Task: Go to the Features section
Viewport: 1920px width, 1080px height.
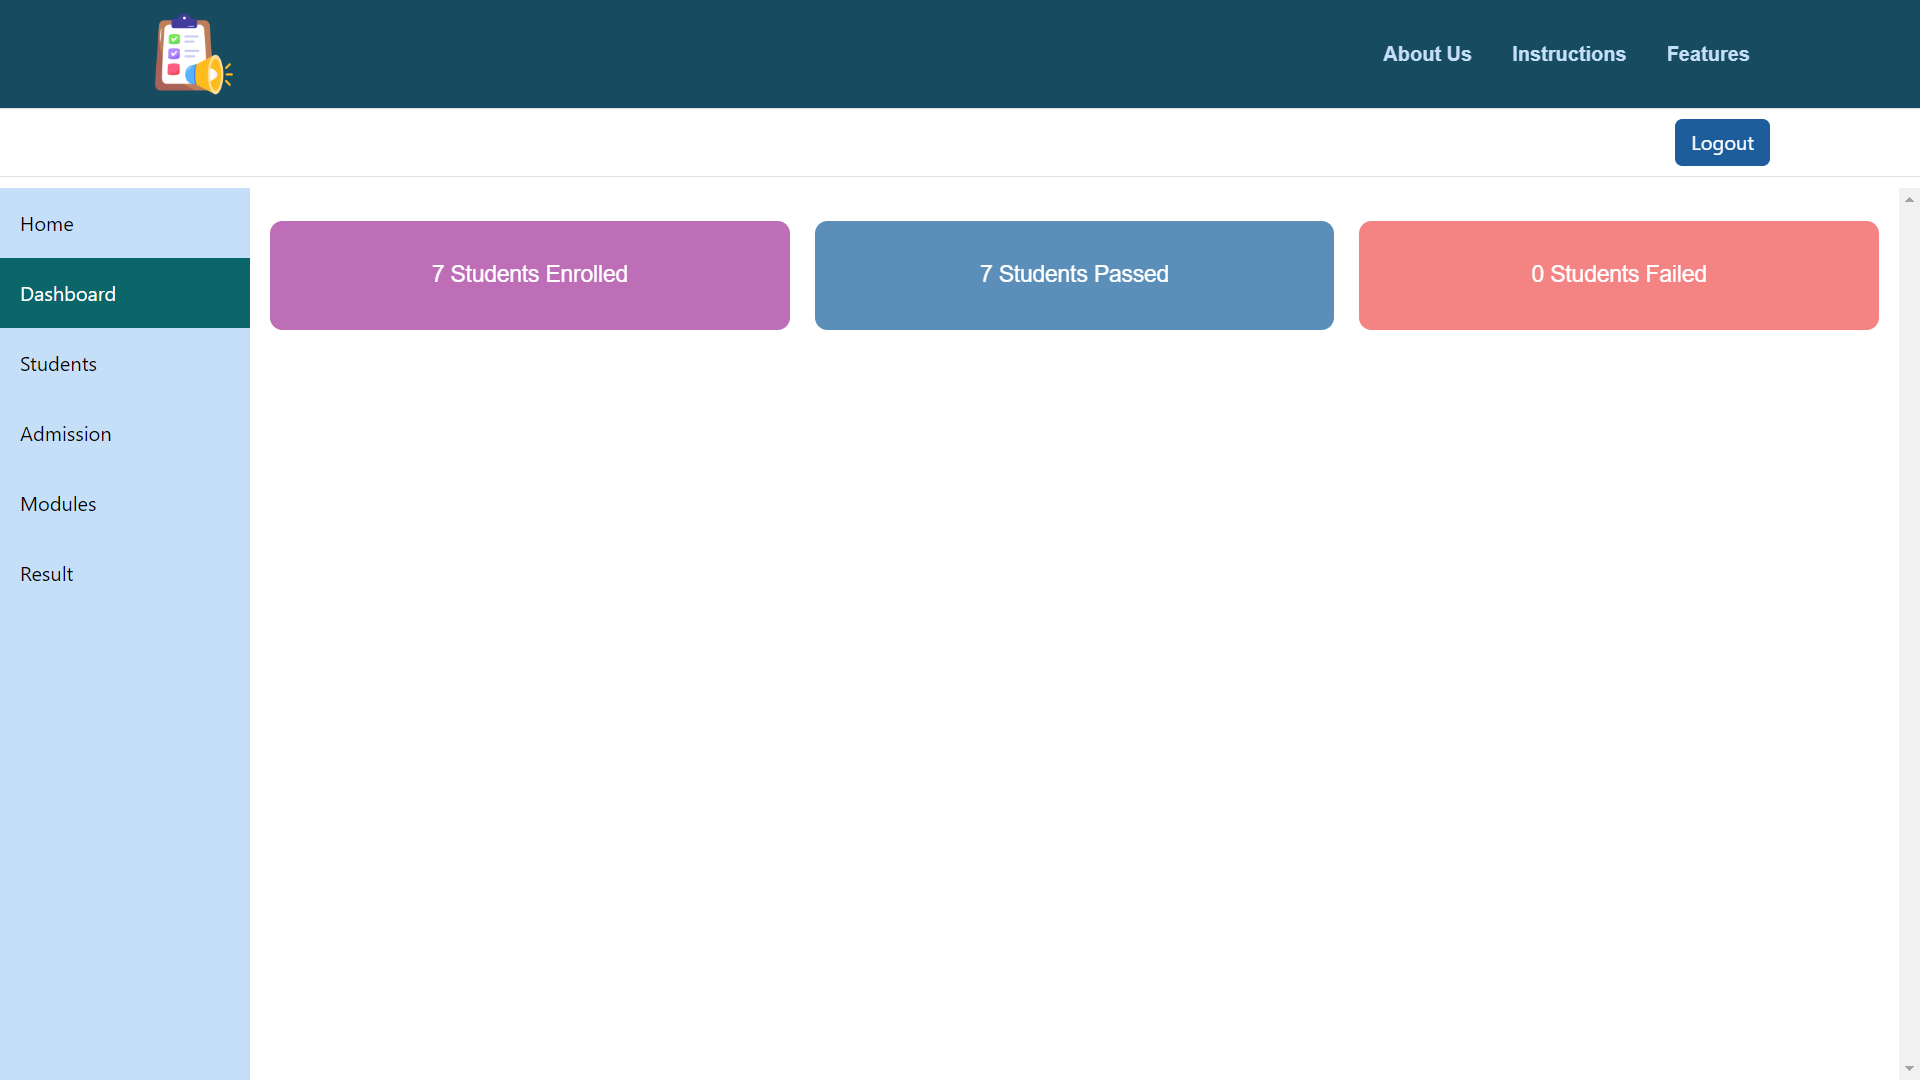Action: coord(1707,54)
